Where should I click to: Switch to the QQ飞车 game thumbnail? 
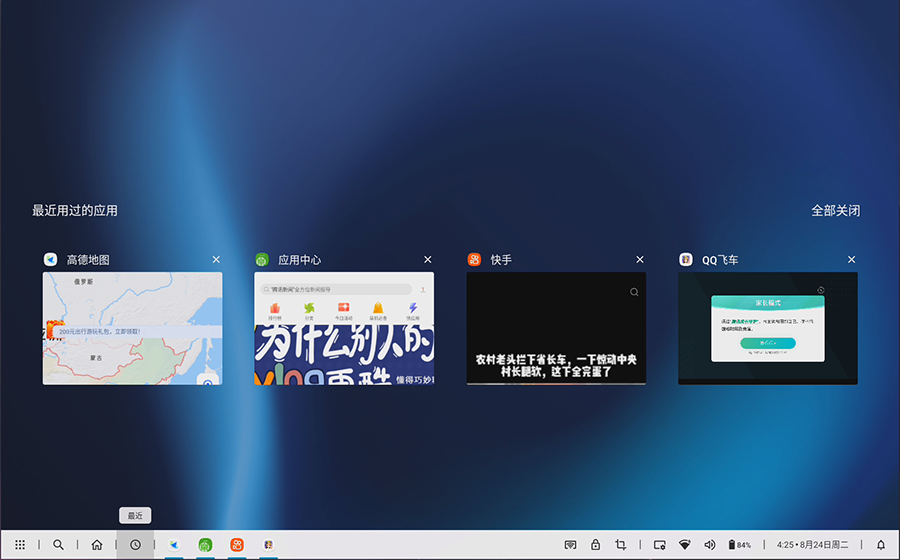point(768,328)
